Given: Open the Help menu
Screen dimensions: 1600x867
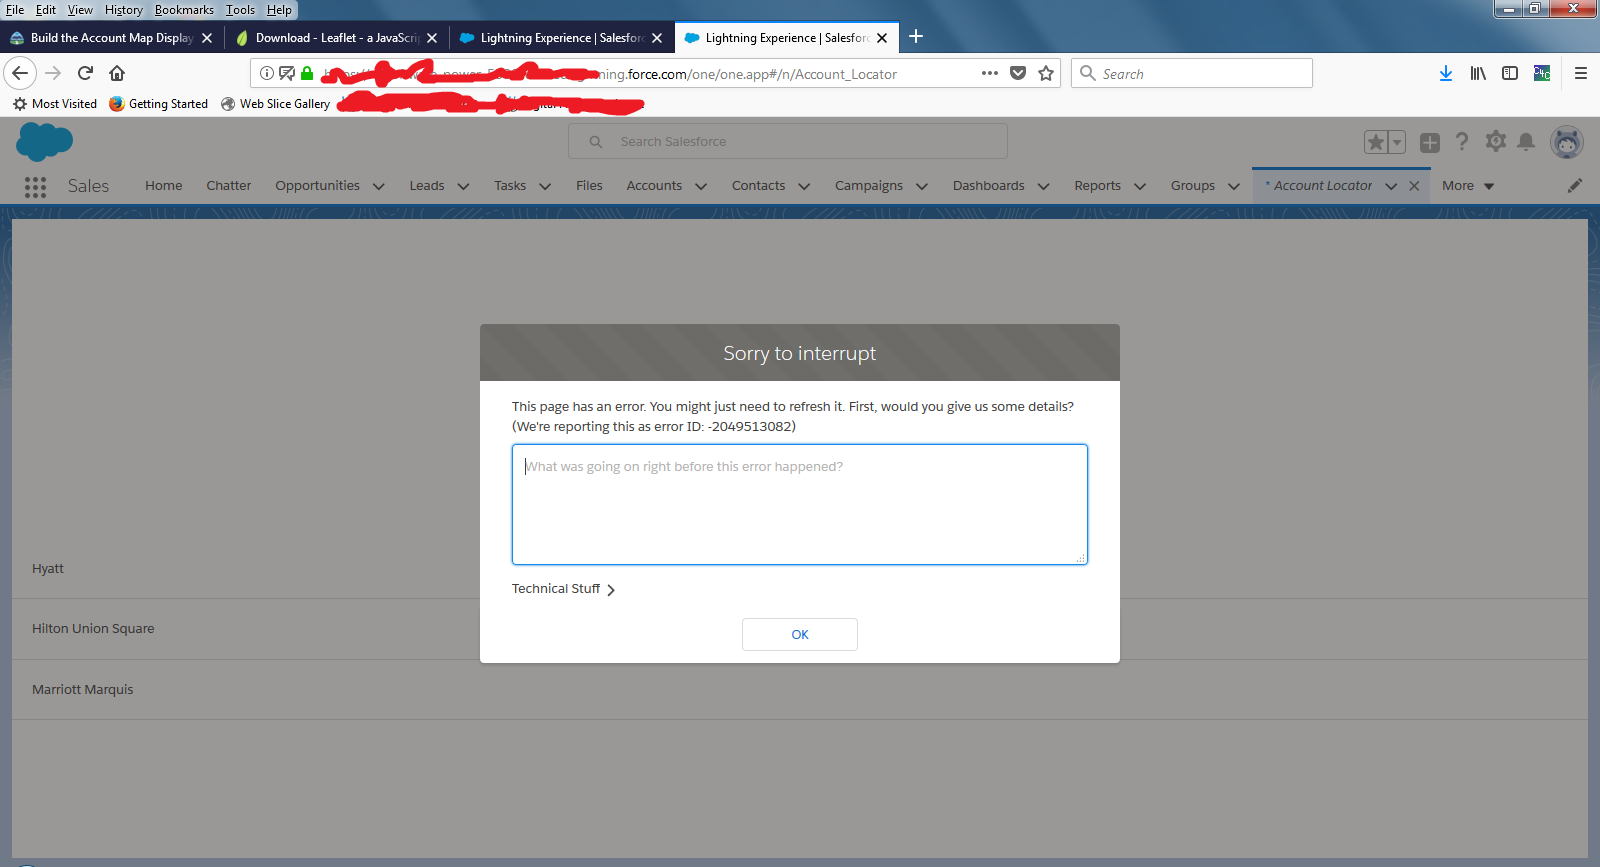Looking at the screenshot, I should coord(279,10).
